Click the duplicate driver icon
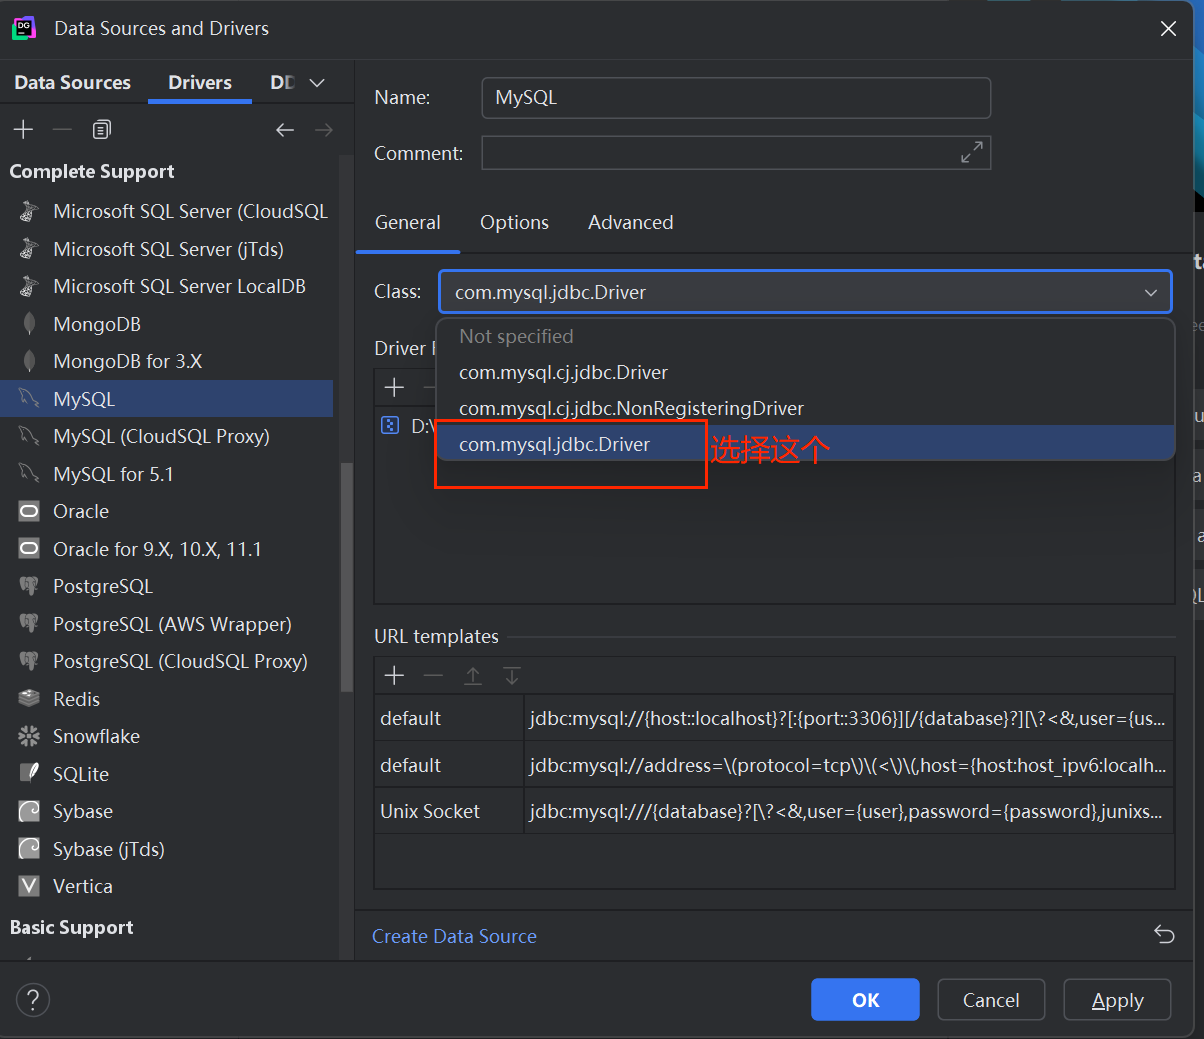 (101, 129)
